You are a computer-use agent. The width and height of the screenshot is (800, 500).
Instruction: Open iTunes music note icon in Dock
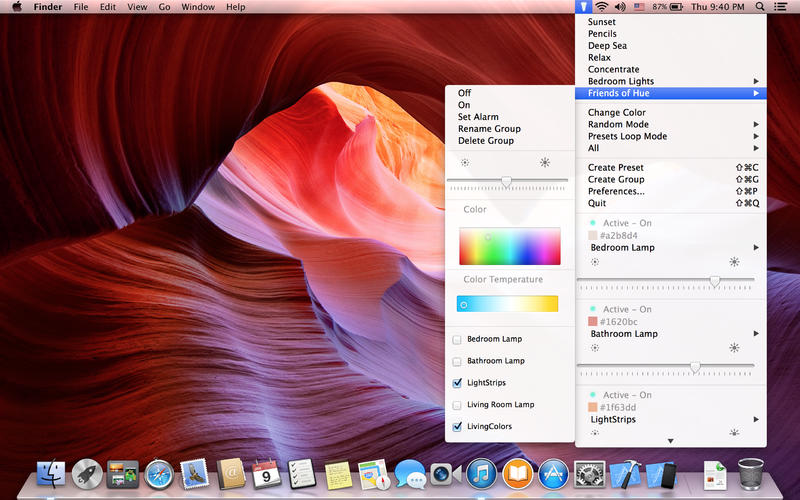481,474
